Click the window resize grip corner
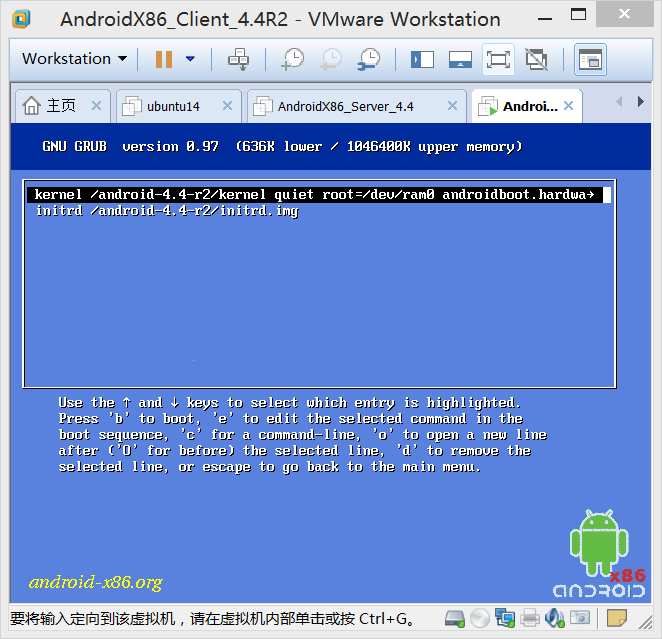Screen dimensions: 662x639 [x=644, y=621]
